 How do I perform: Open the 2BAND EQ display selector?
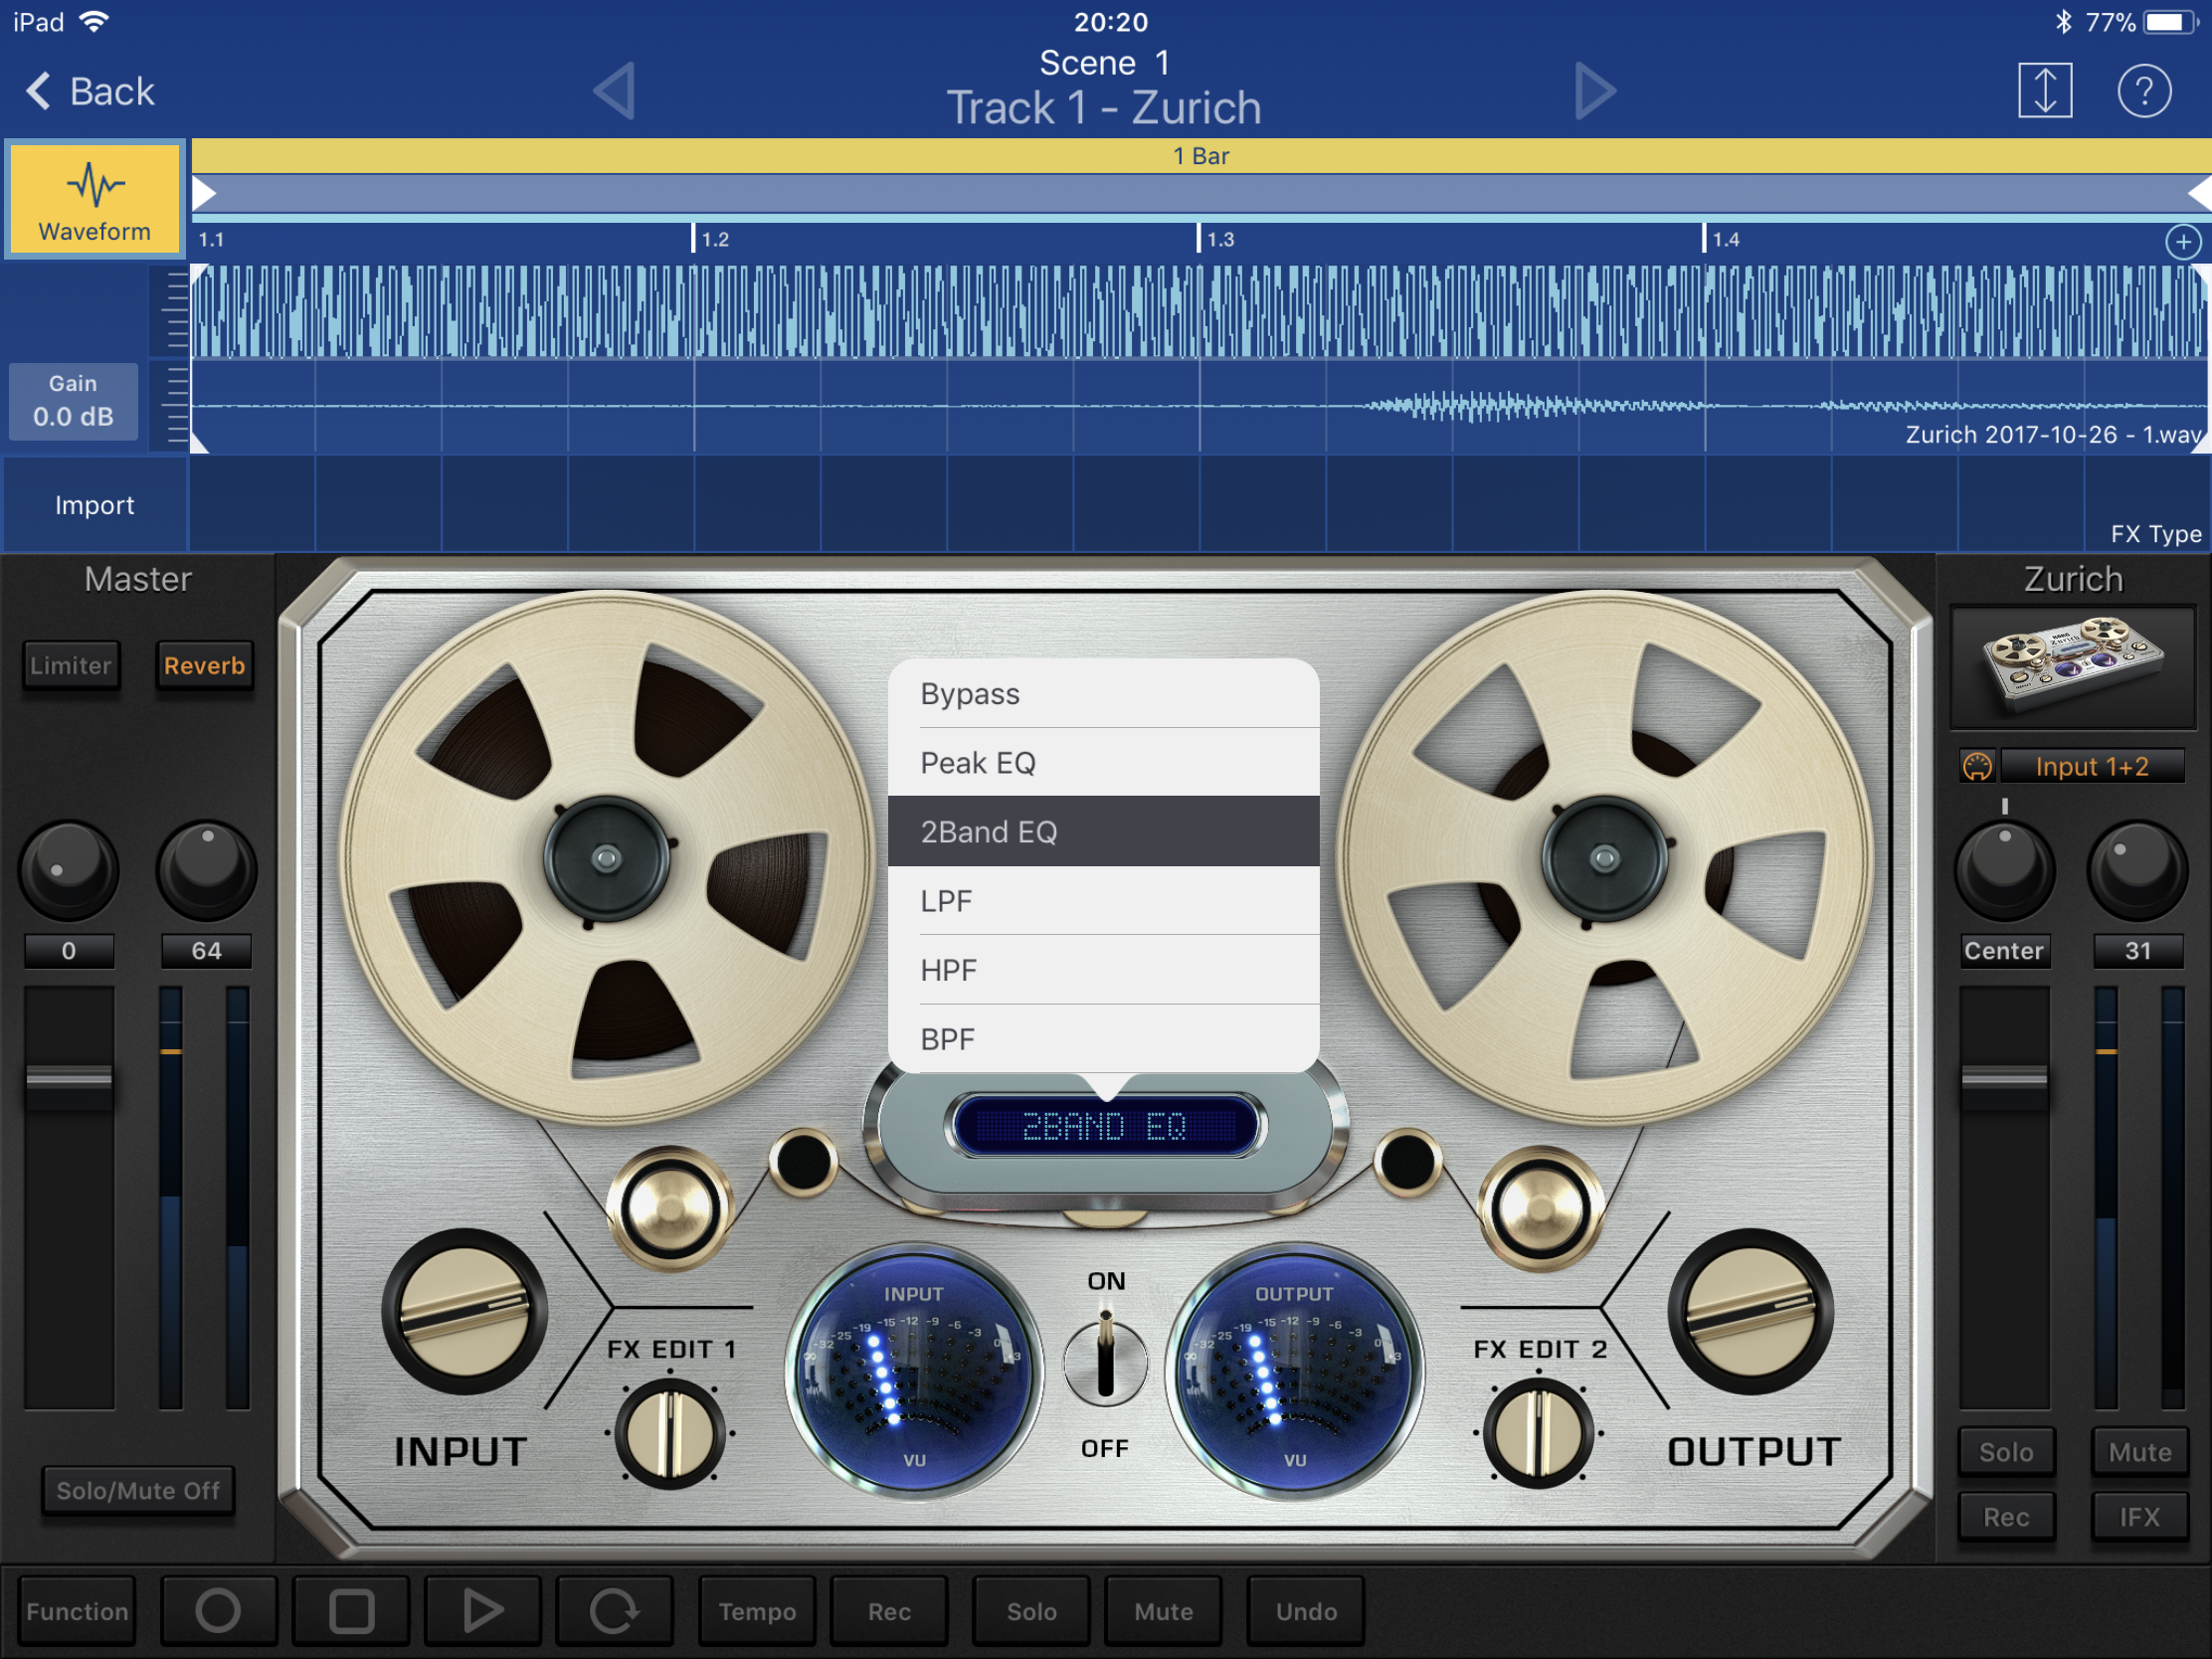click(1104, 1126)
